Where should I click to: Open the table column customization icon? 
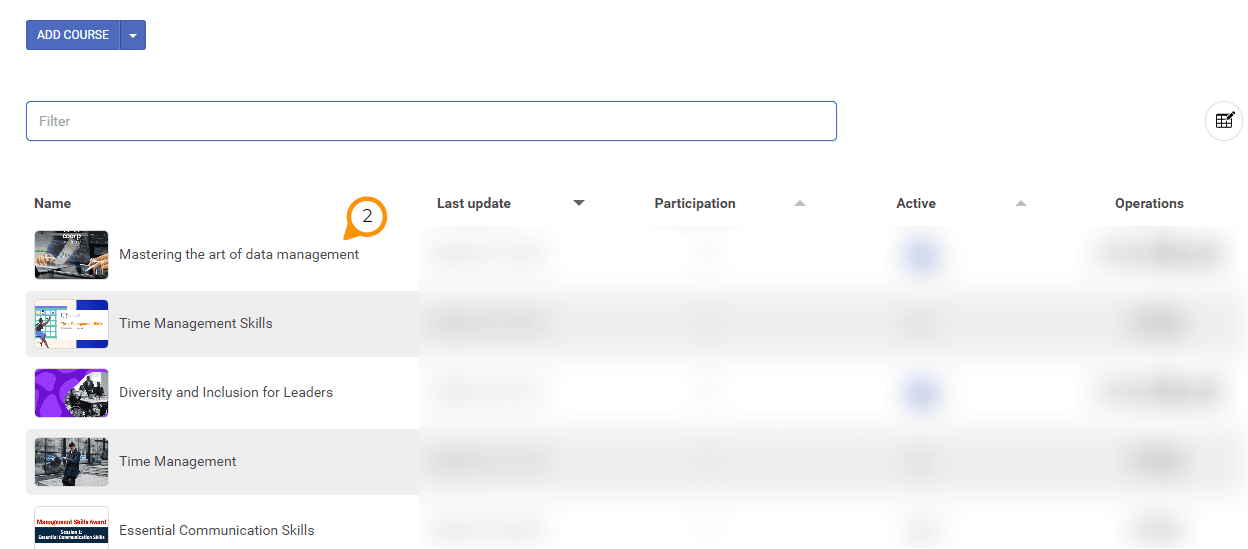(x=1224, y=121)
